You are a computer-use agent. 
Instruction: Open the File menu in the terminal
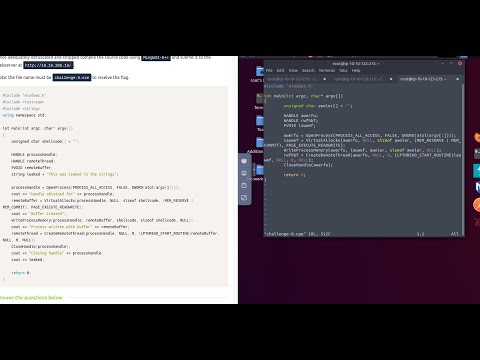269,71
